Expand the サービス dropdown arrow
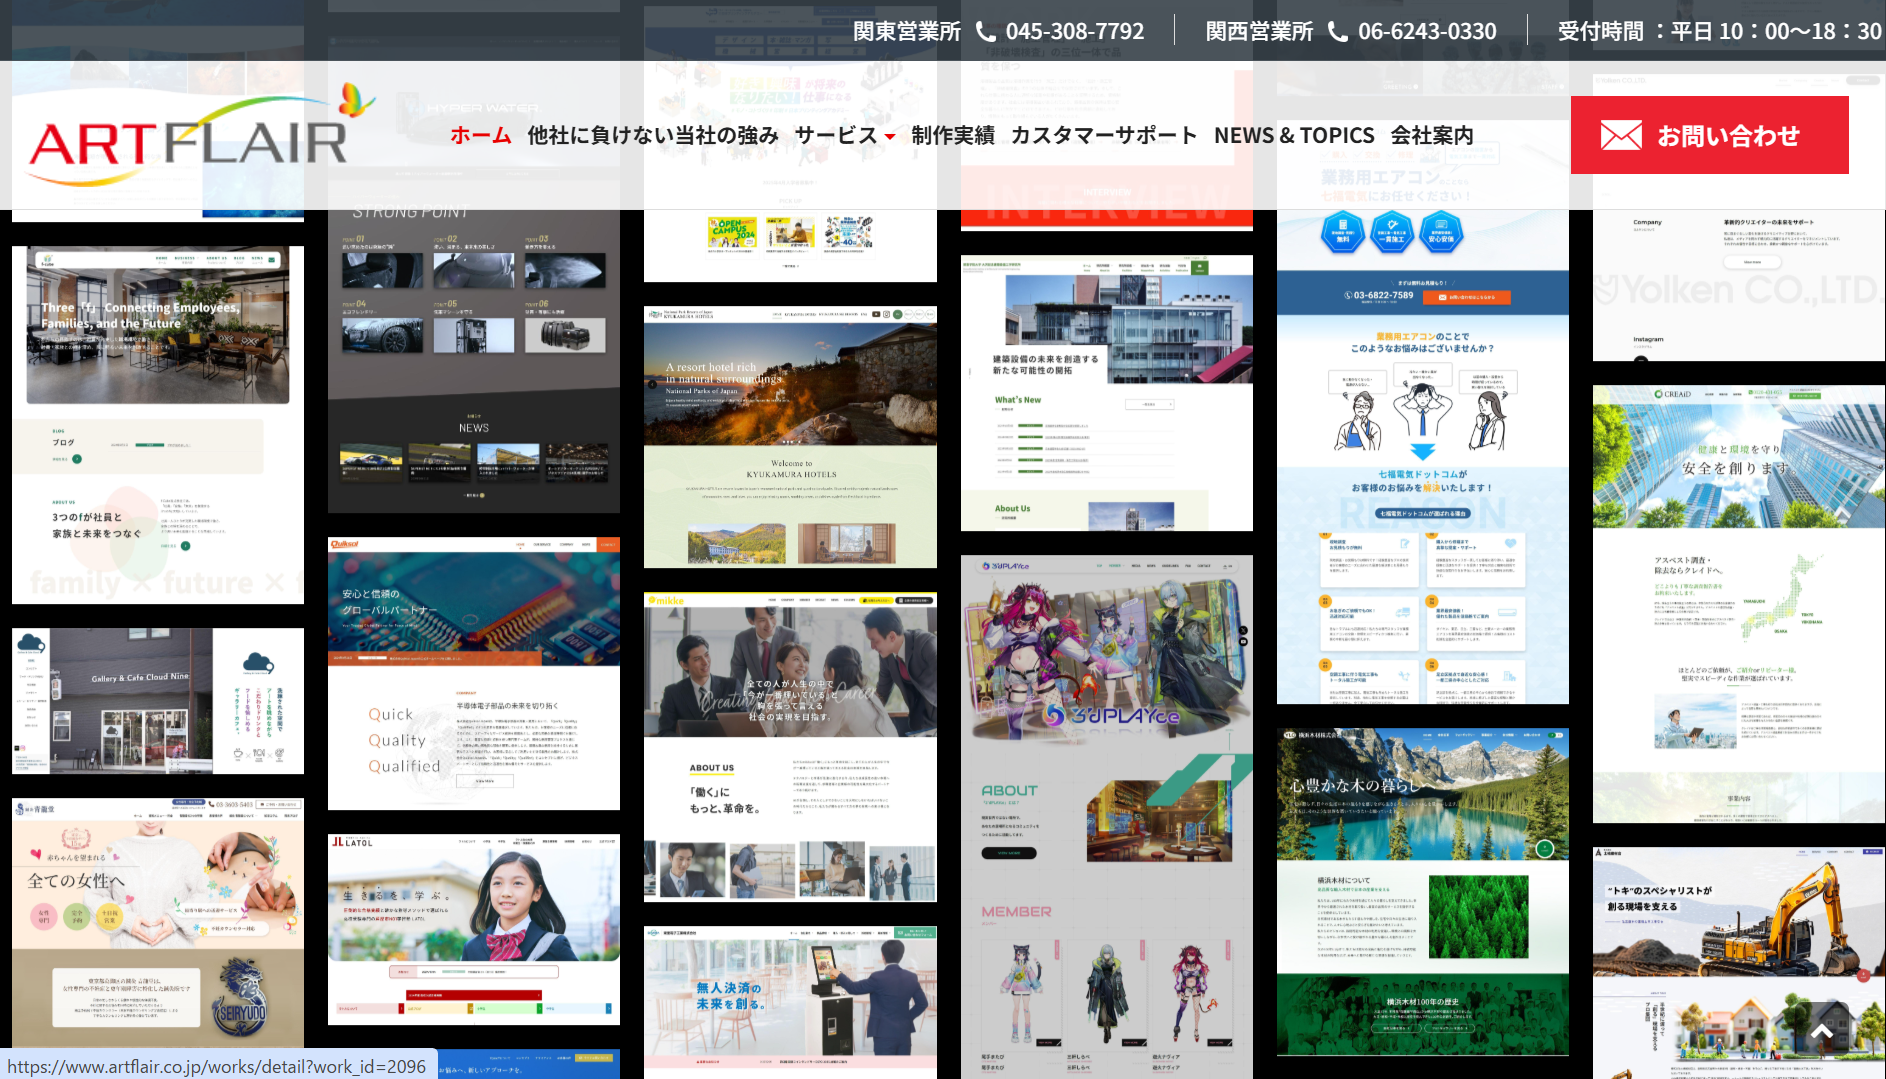This screenshot has height=1079, width=1886. (890, 137)
